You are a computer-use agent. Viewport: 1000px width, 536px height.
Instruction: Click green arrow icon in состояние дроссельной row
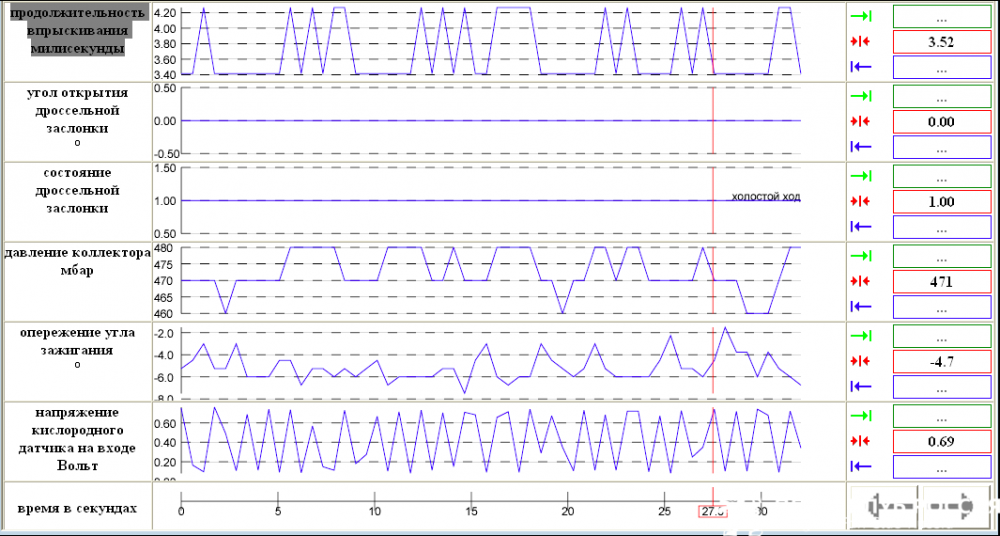pos(862,176)
